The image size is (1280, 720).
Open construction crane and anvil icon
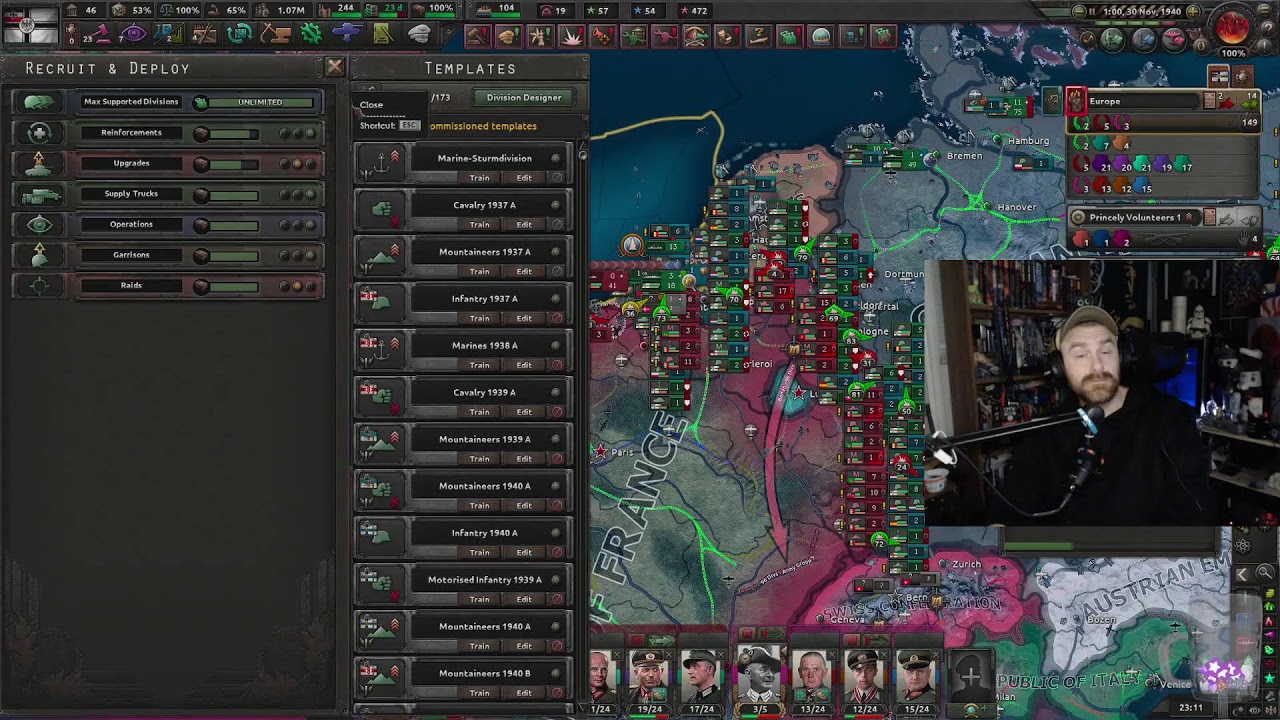click(276, 35)
